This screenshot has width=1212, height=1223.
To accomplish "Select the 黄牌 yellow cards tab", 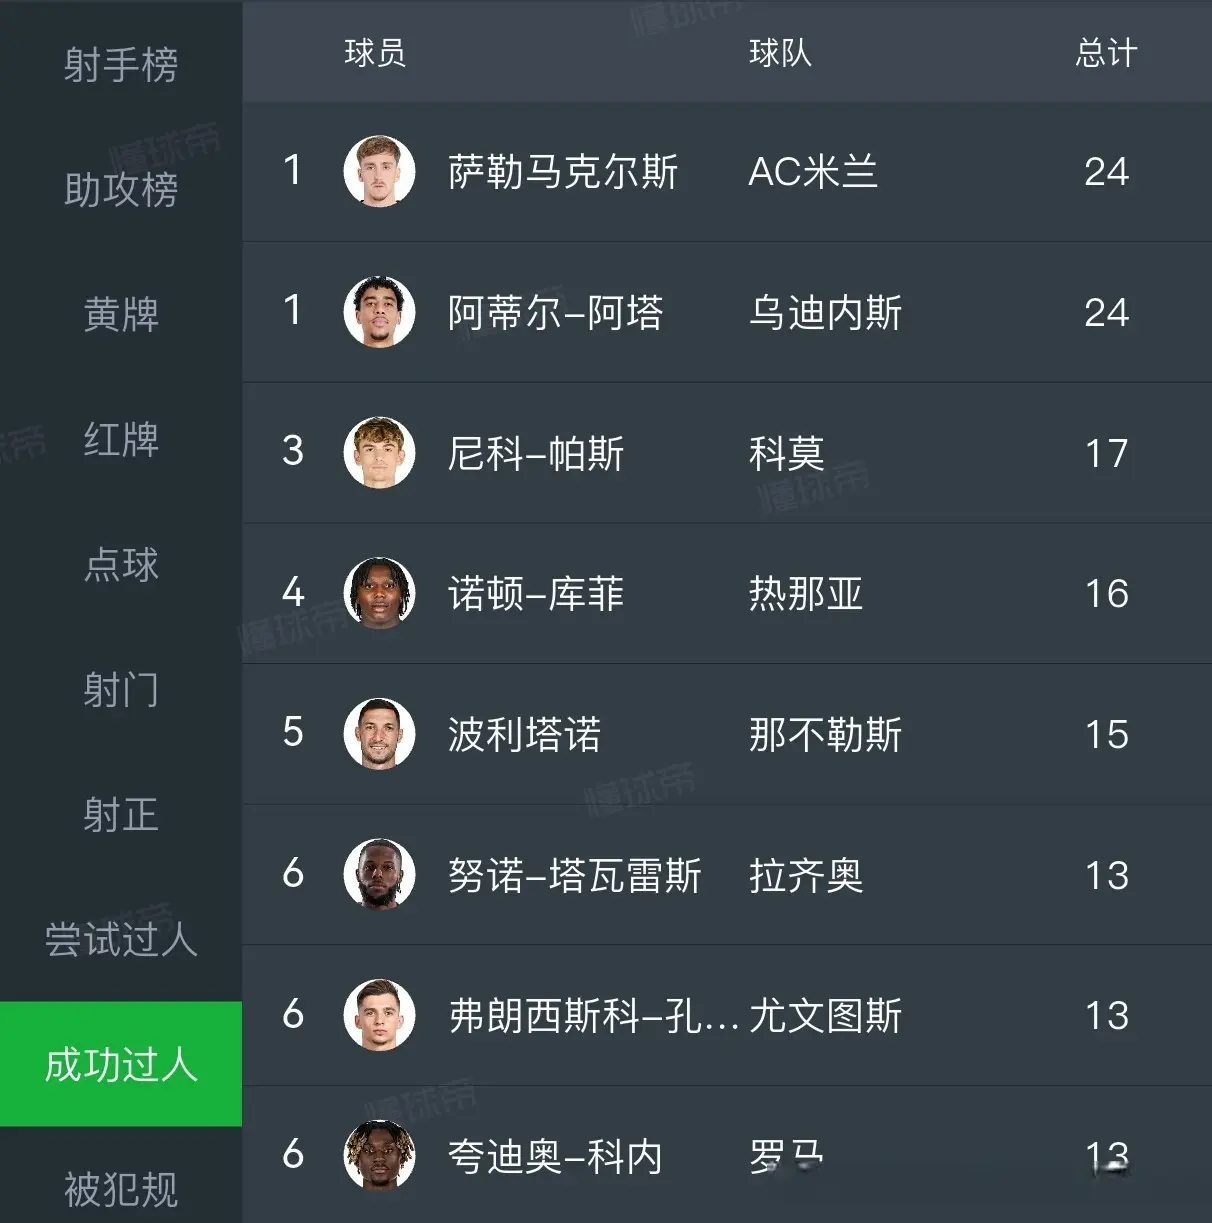I will (121, 314).
